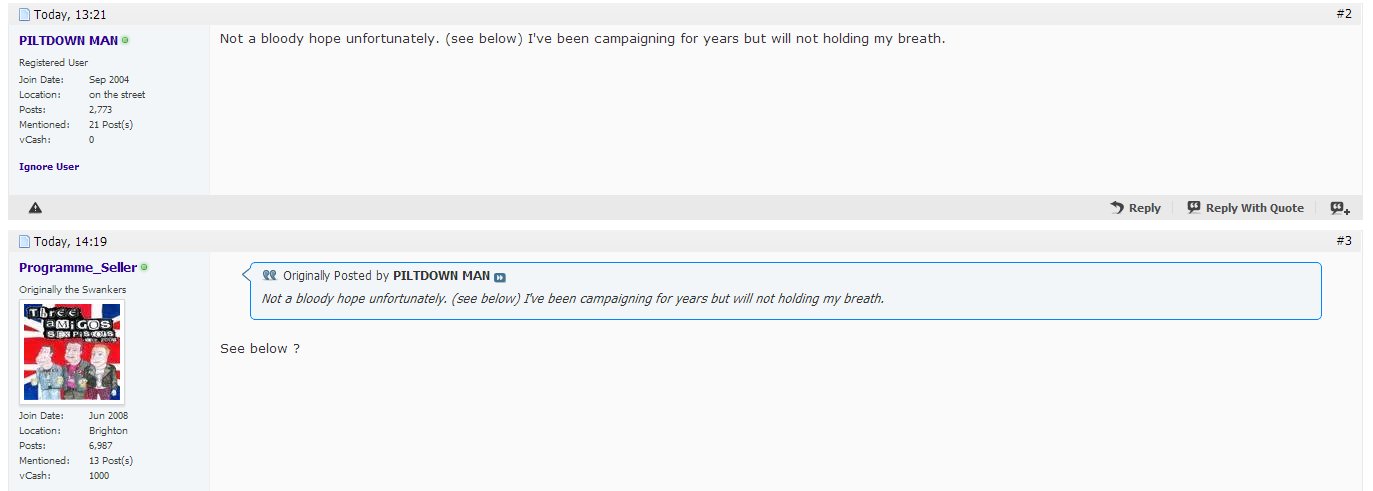Image resolution: width=1373 pixels, height=491 pixels.
Task: Click the multi-quote icon on post #2
Action: click(1340, 208)
